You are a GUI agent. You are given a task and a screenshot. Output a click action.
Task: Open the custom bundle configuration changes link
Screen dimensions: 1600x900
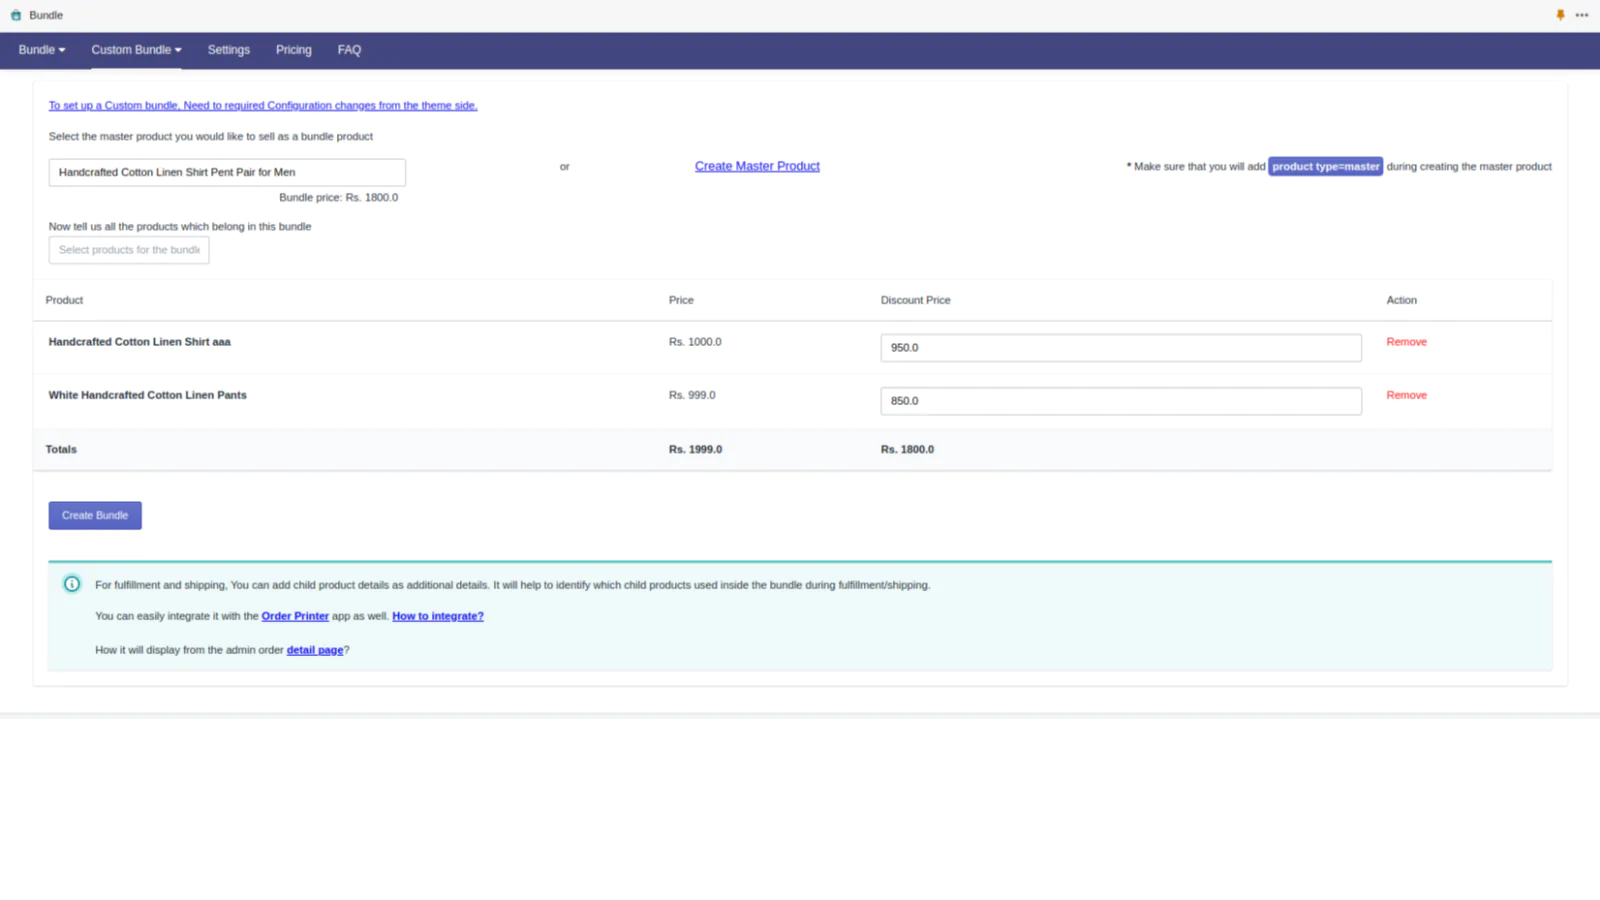pyautogui.click(x=263, y=105)
